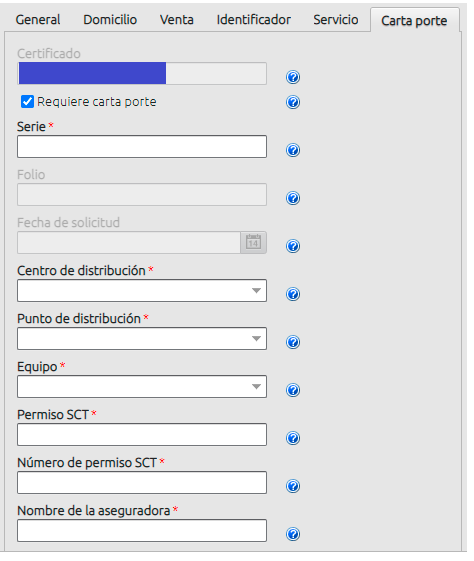Click help icon for Nombre de la aseguradora
The width and height of the screenshot is (474, 561).
pos(293,534)
